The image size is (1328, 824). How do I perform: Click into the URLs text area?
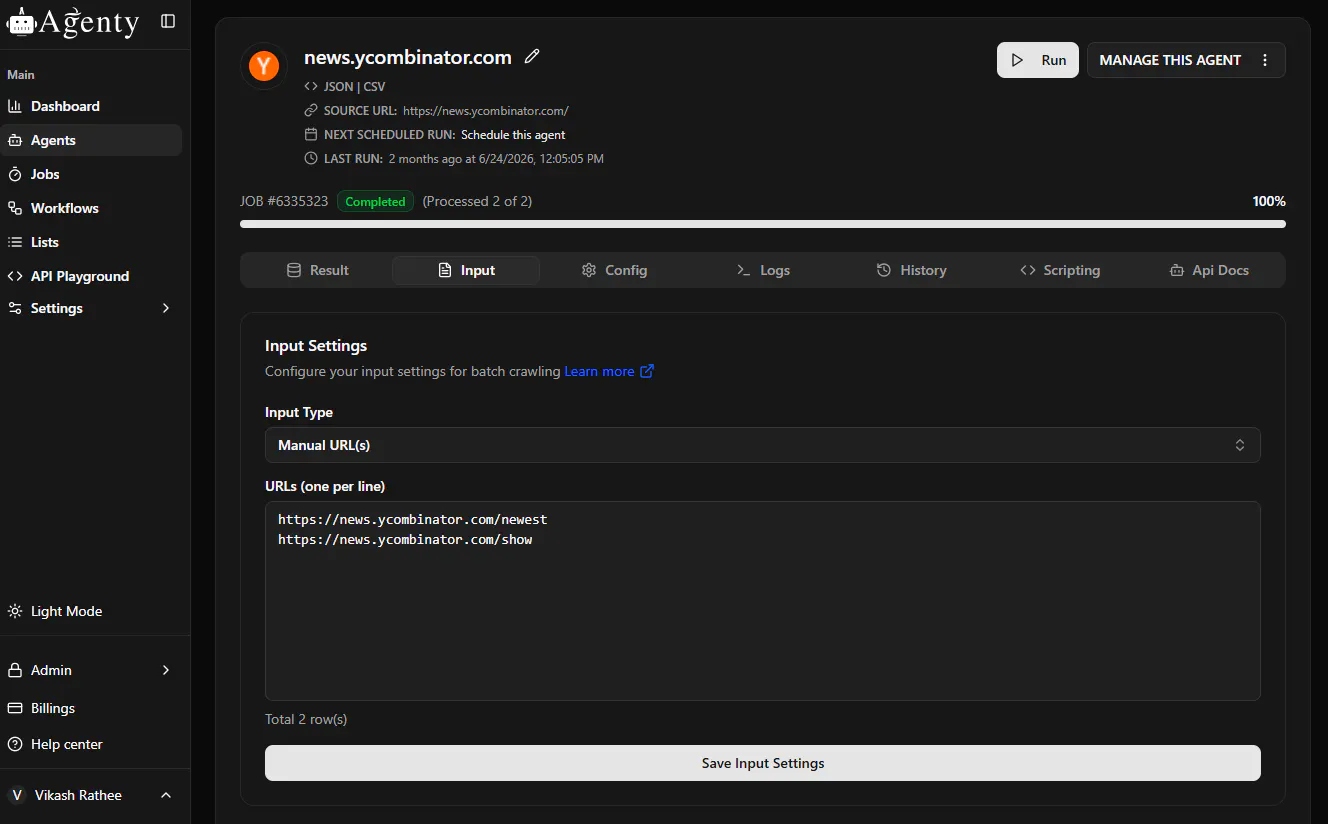tap(763, 601)
